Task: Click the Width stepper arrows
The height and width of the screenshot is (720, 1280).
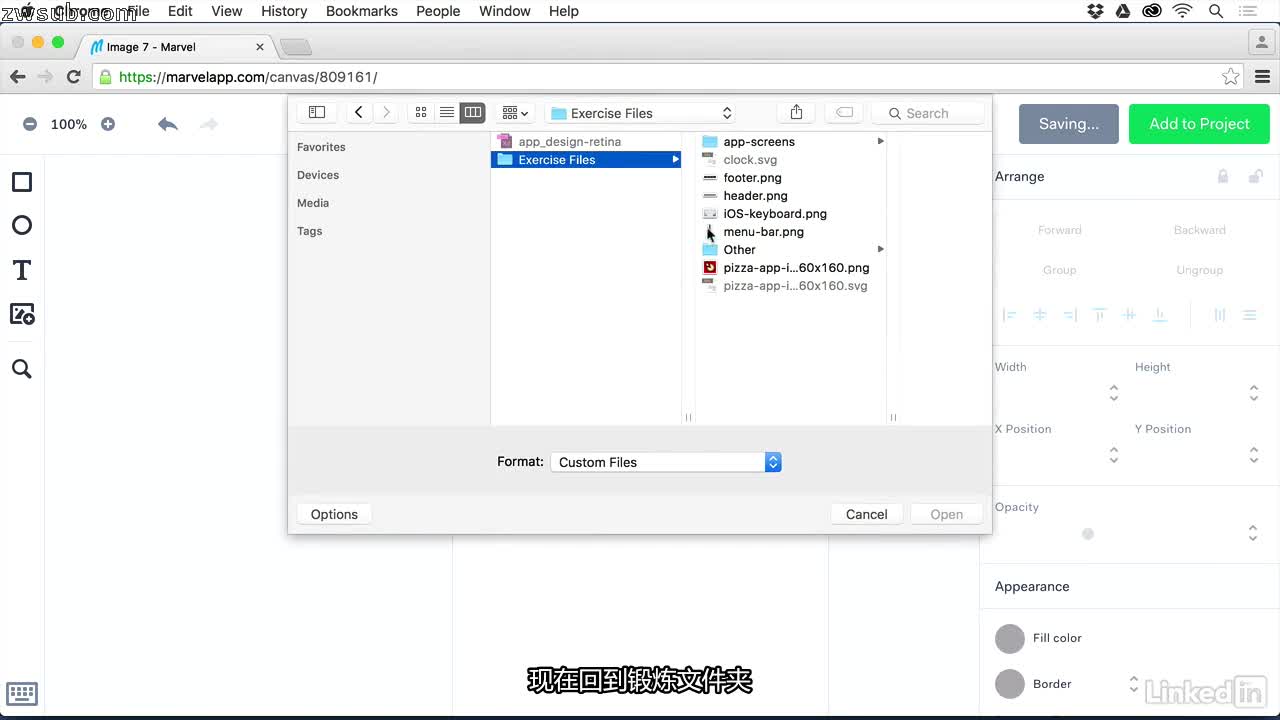Action: click(1114, 393)
